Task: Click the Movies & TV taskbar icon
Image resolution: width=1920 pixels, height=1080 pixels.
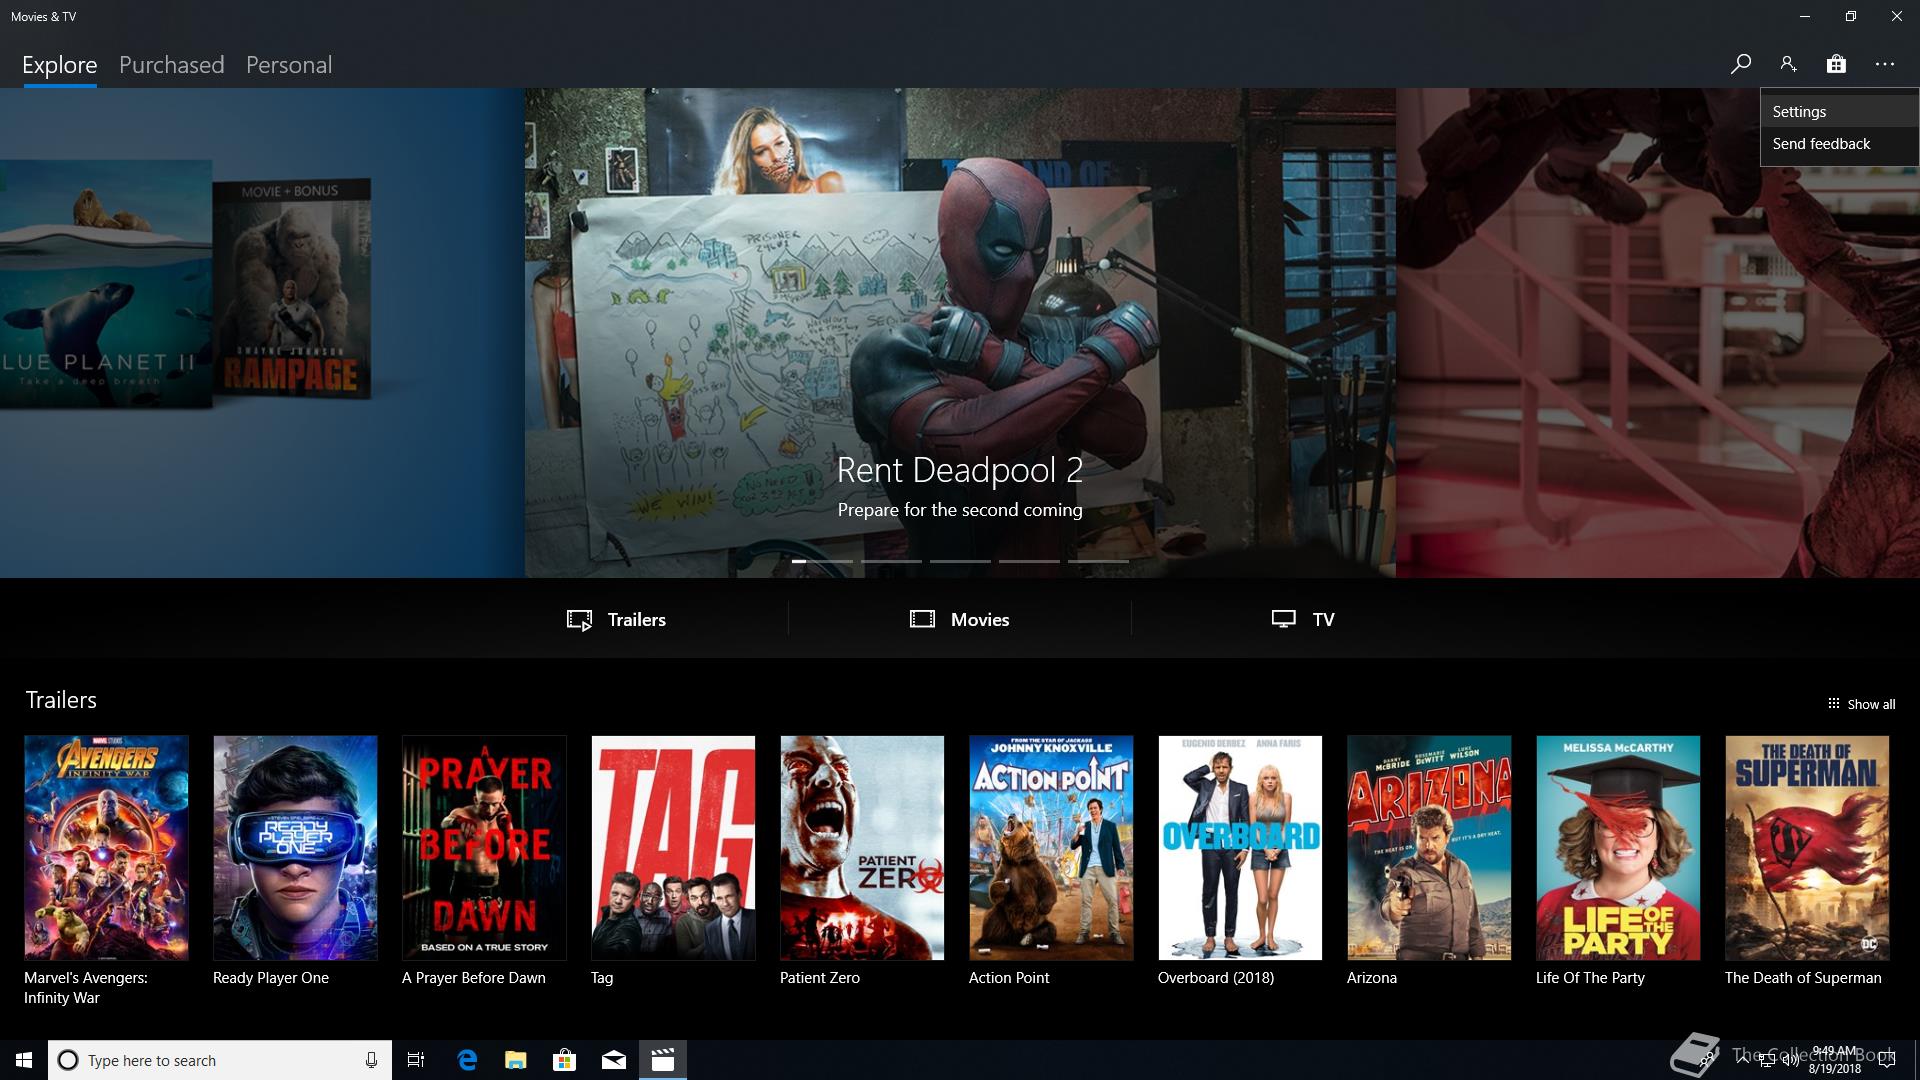Action: point(663,1060)
